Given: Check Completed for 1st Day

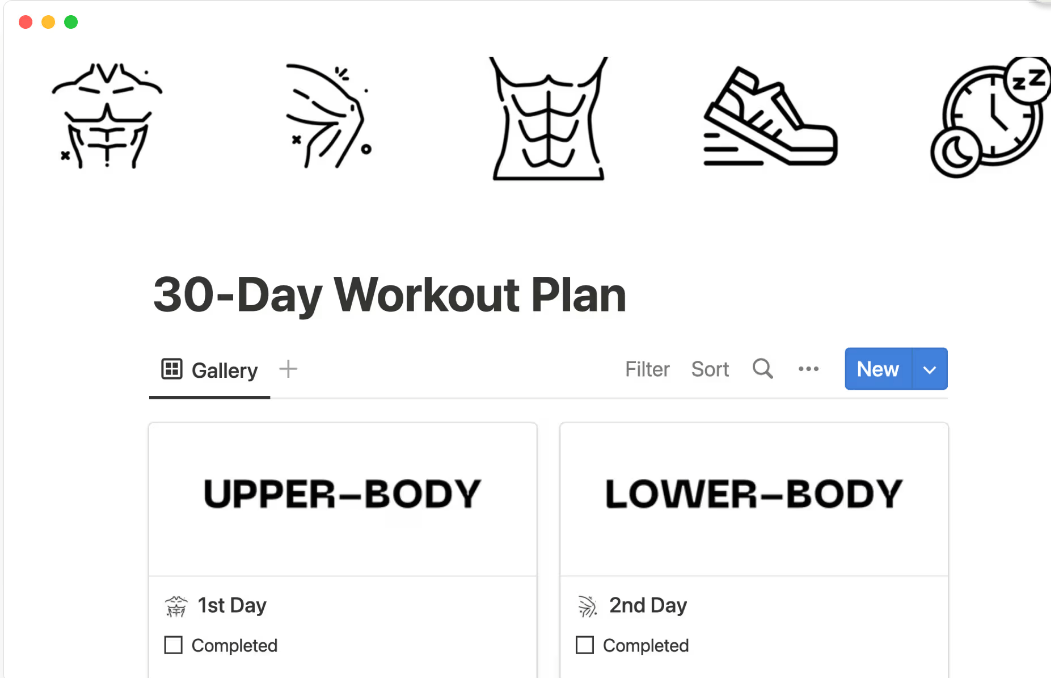Looking at the screenshot, I should [174, 645].
